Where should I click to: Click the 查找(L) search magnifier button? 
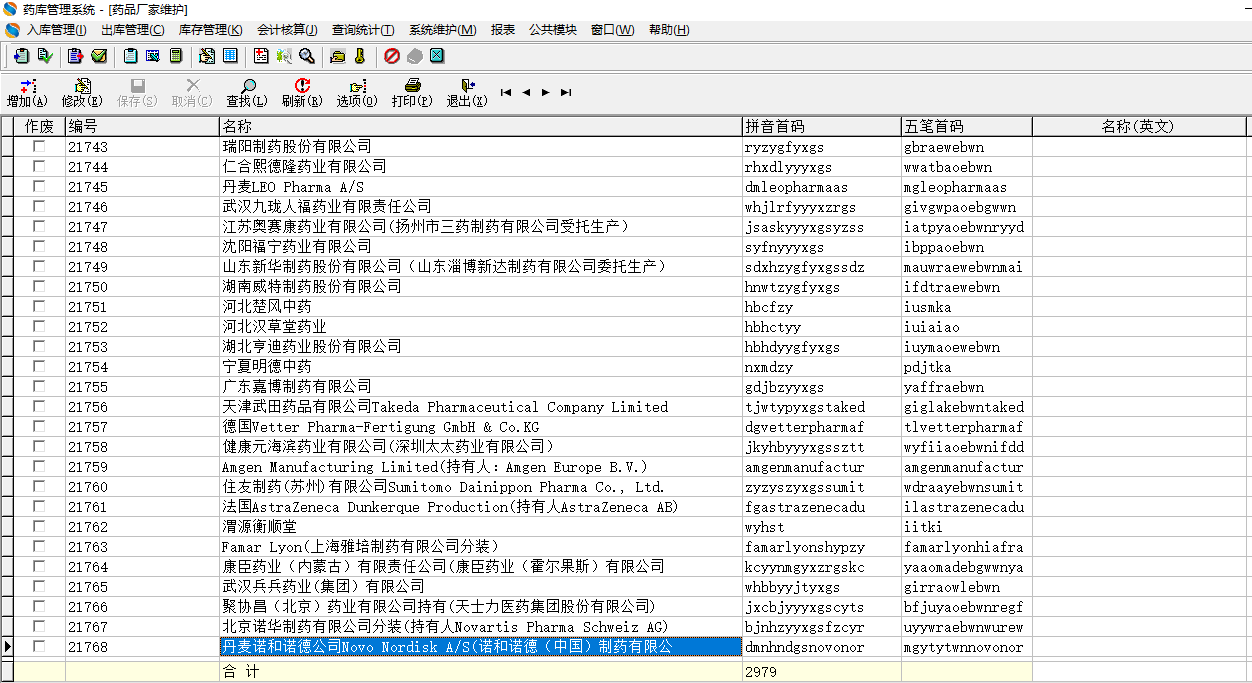click(247, 93)
